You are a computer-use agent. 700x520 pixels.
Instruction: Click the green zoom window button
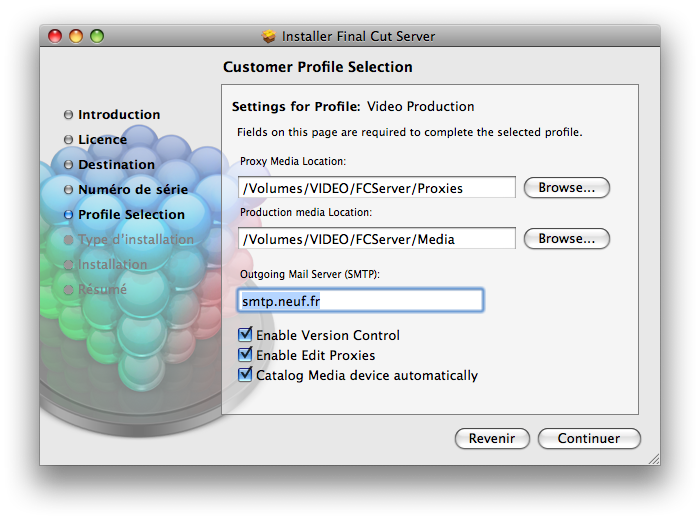tap(97, 36)
